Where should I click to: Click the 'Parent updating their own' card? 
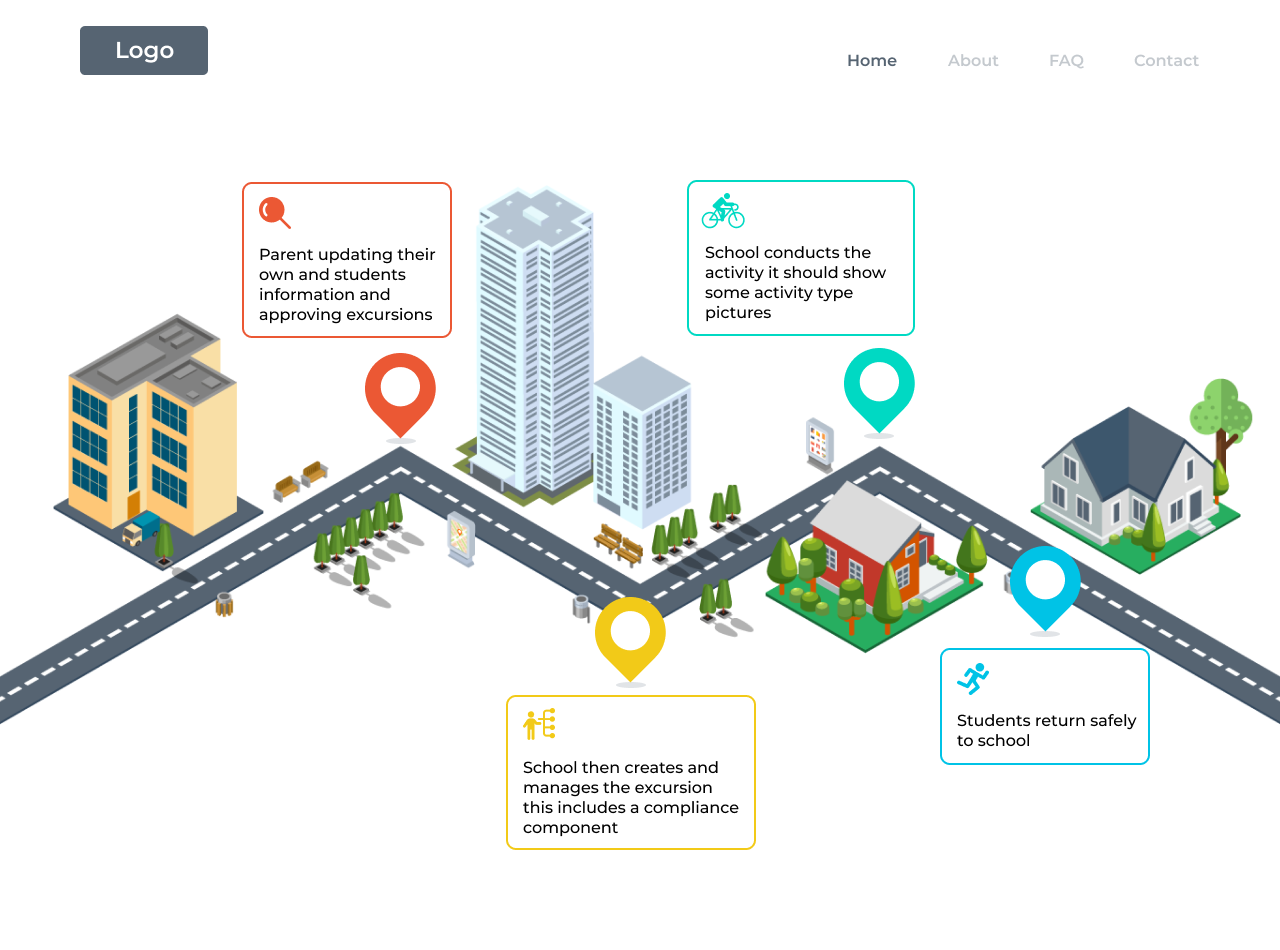(x=347, y=258)
